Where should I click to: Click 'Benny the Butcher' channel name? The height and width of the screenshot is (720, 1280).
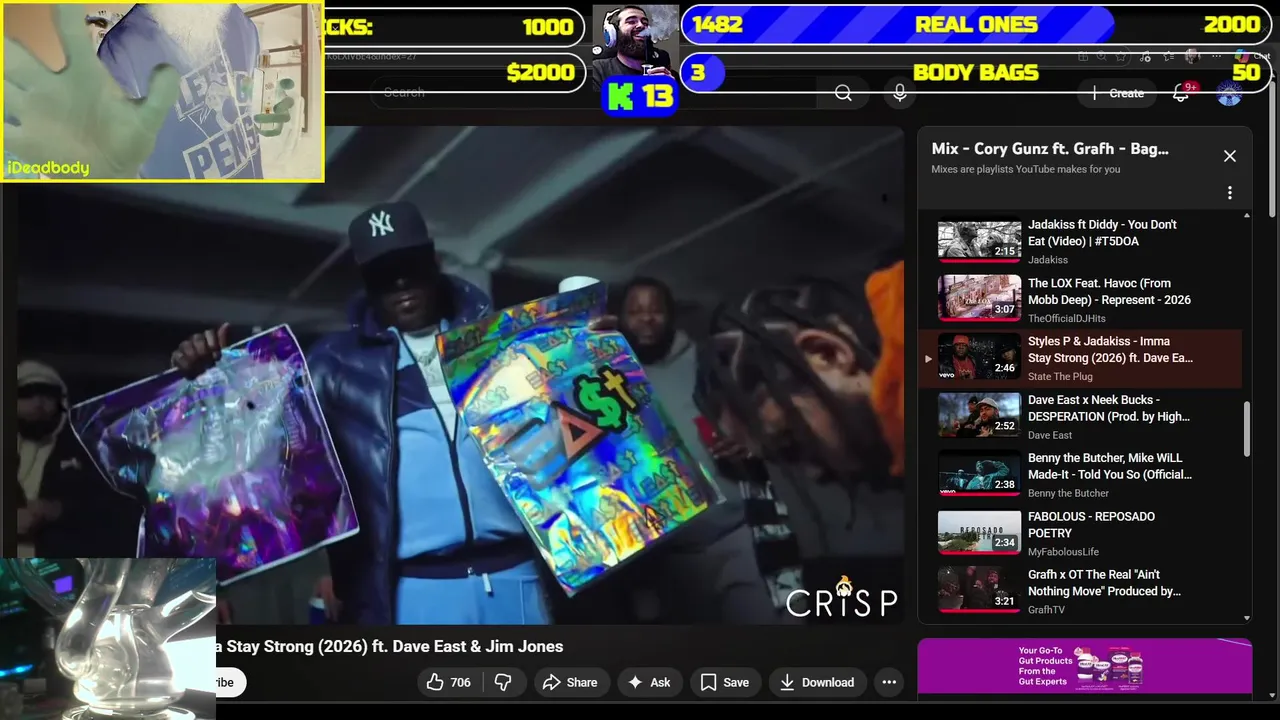1068,493
